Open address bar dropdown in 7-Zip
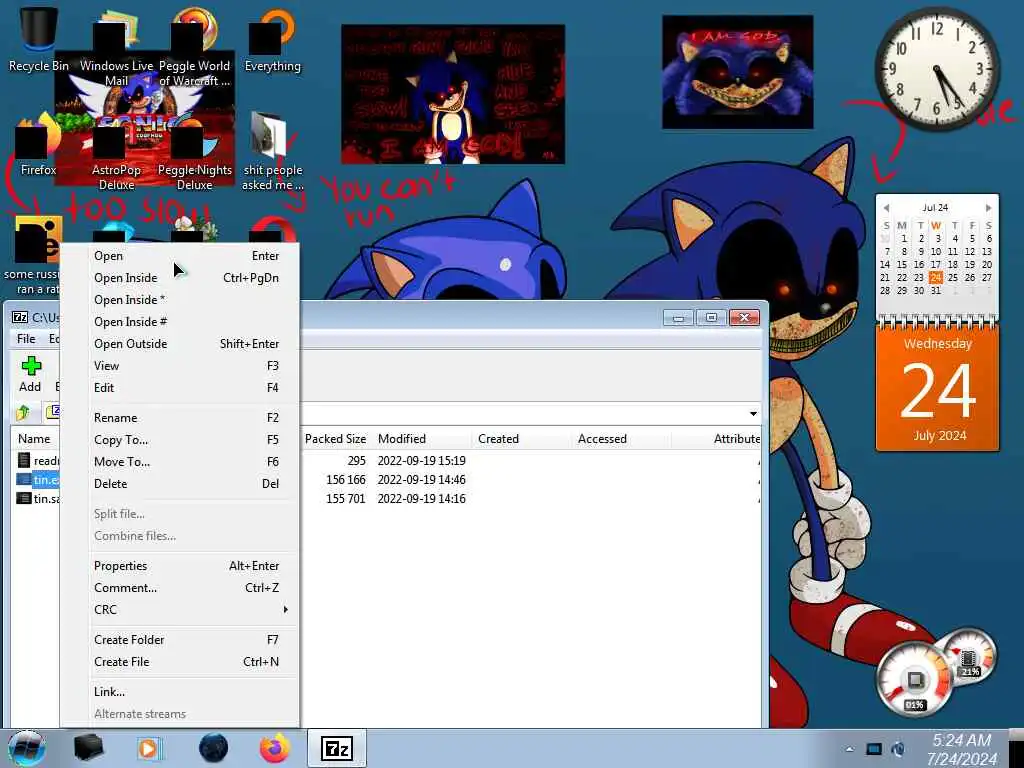The width and height of the screenshot is (1024, 768). coord(753,413)
